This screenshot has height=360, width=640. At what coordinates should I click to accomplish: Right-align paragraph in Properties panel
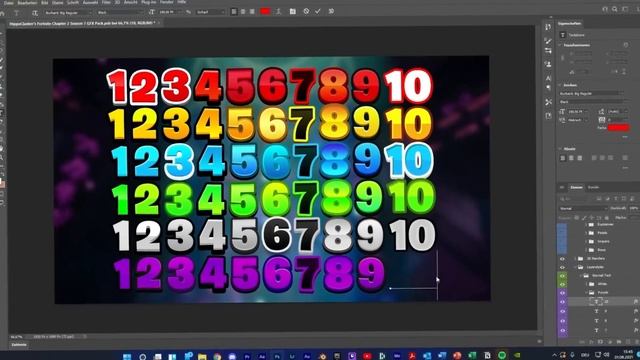click(x=580, y=158)
